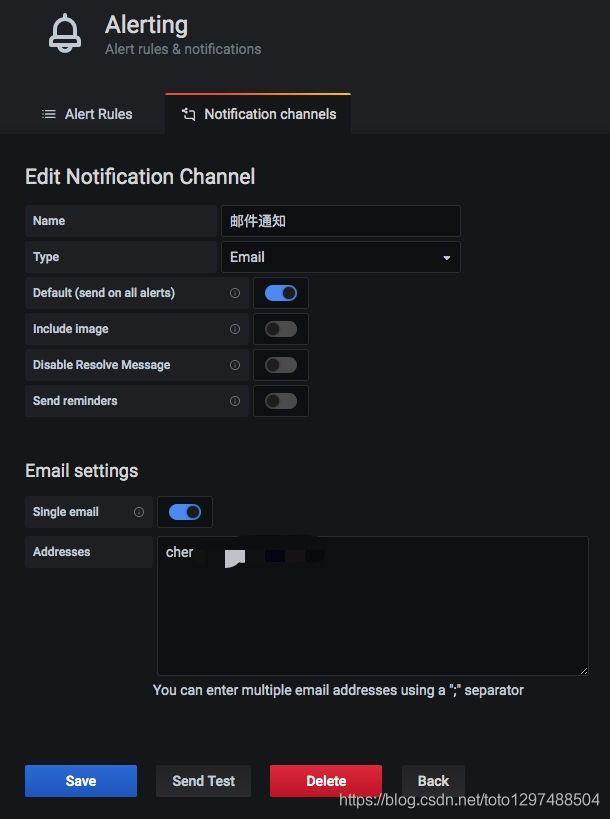Turn off the Single email switch
610x819 pixels.
coord(185,512)
